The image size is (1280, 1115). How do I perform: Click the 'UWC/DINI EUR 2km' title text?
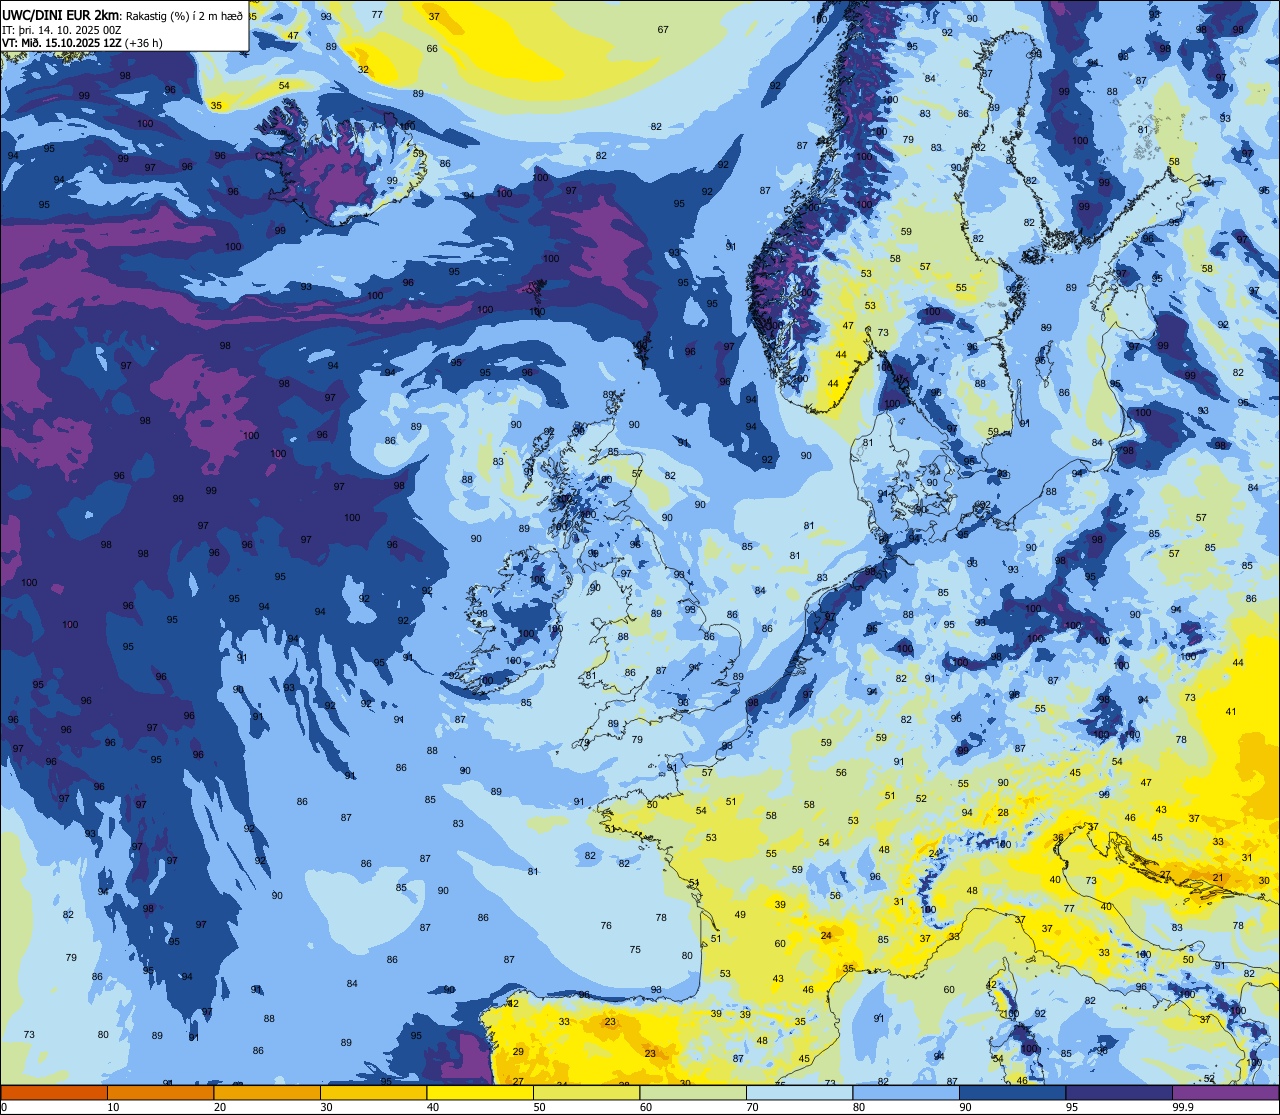tap(61, 15)
